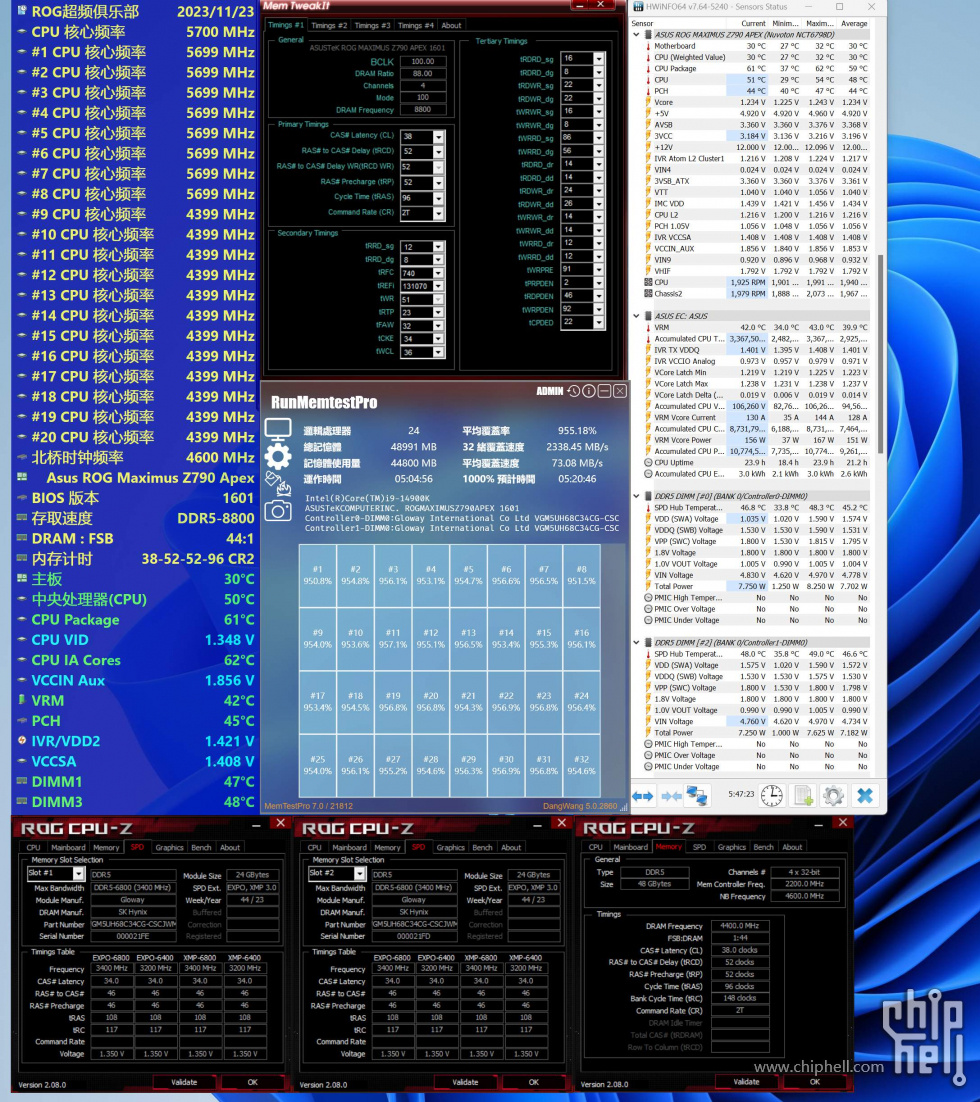
Task: Click the DRAM Ratio field in Mem TweakIt
Action: click(423, 73)
